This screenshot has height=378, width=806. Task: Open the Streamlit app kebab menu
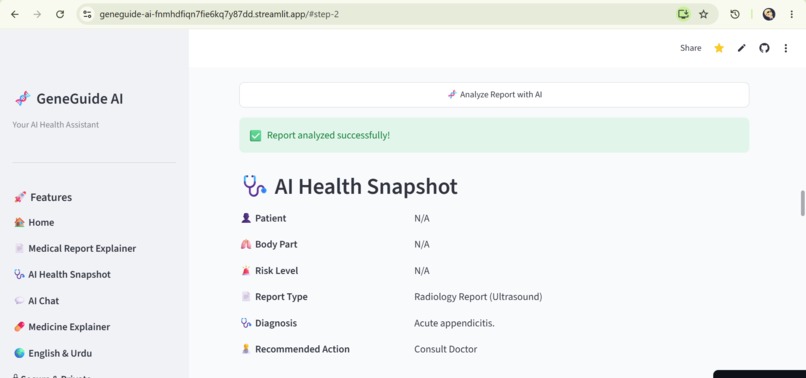point(785,48)
